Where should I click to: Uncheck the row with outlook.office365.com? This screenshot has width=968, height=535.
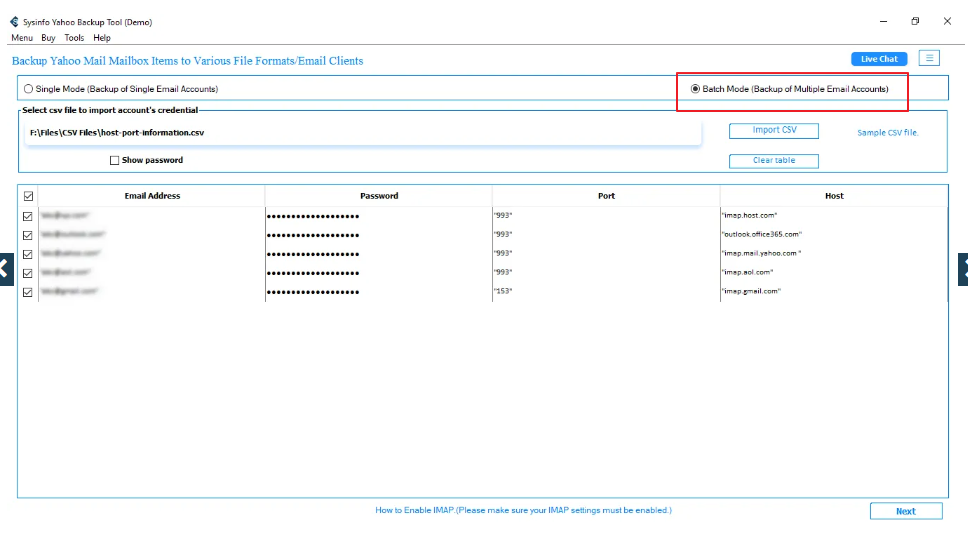click(28, 236)
